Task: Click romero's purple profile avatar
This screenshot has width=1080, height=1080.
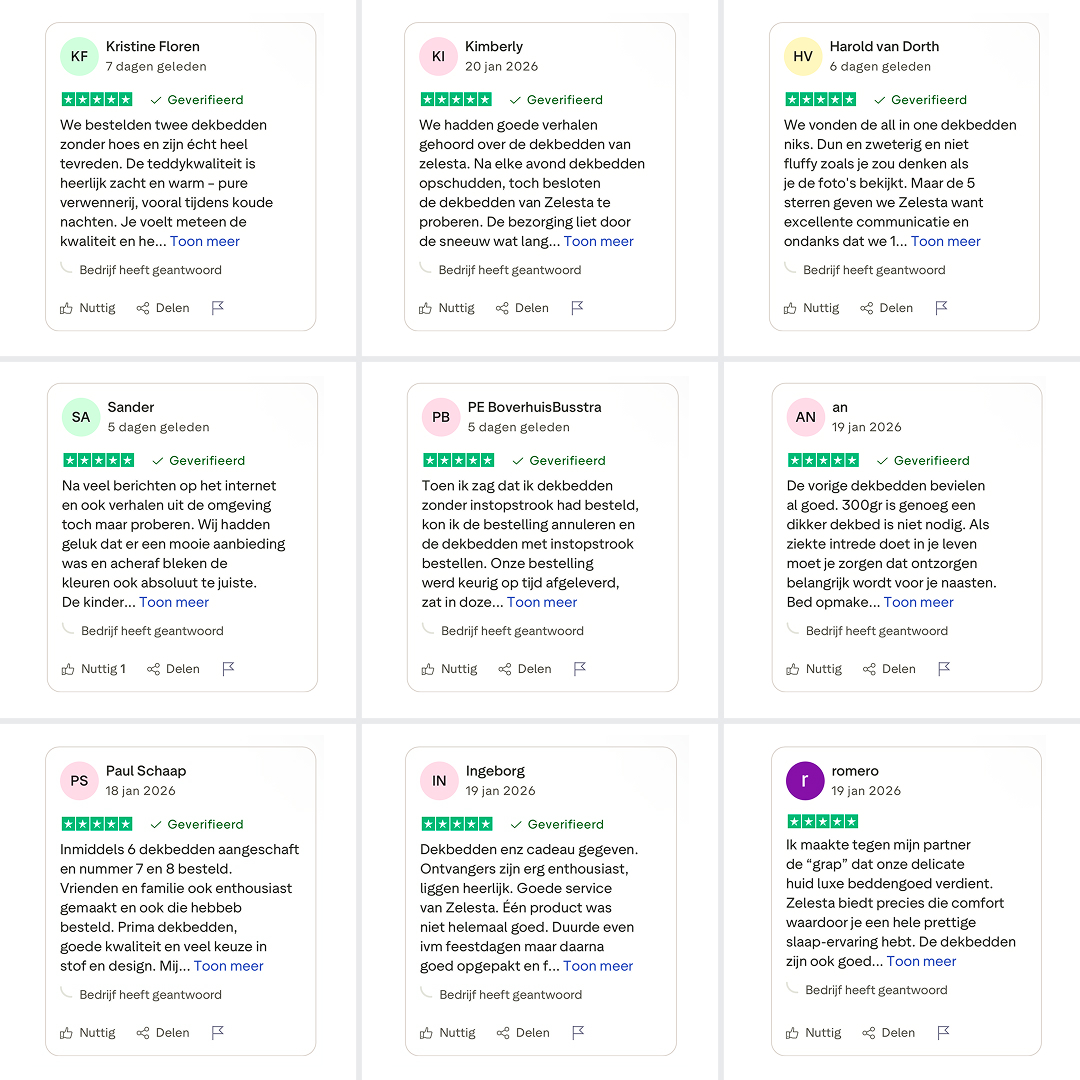Action: [x=804, y=780]
